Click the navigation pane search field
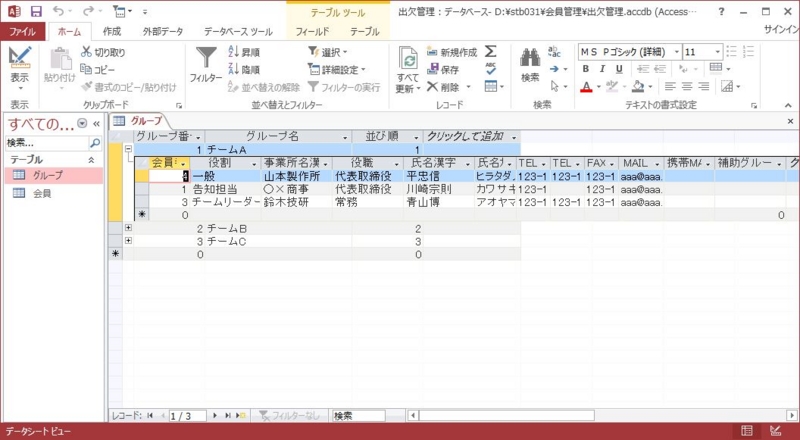800x440 pixels. [47, 143]
